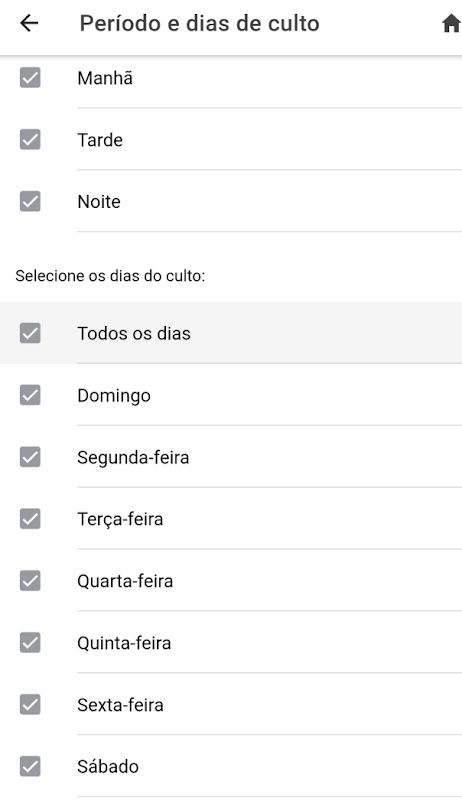Uncheck the Sexta-feira checkbox
Screen dimensions: 462x800
(x=30, y=705)
